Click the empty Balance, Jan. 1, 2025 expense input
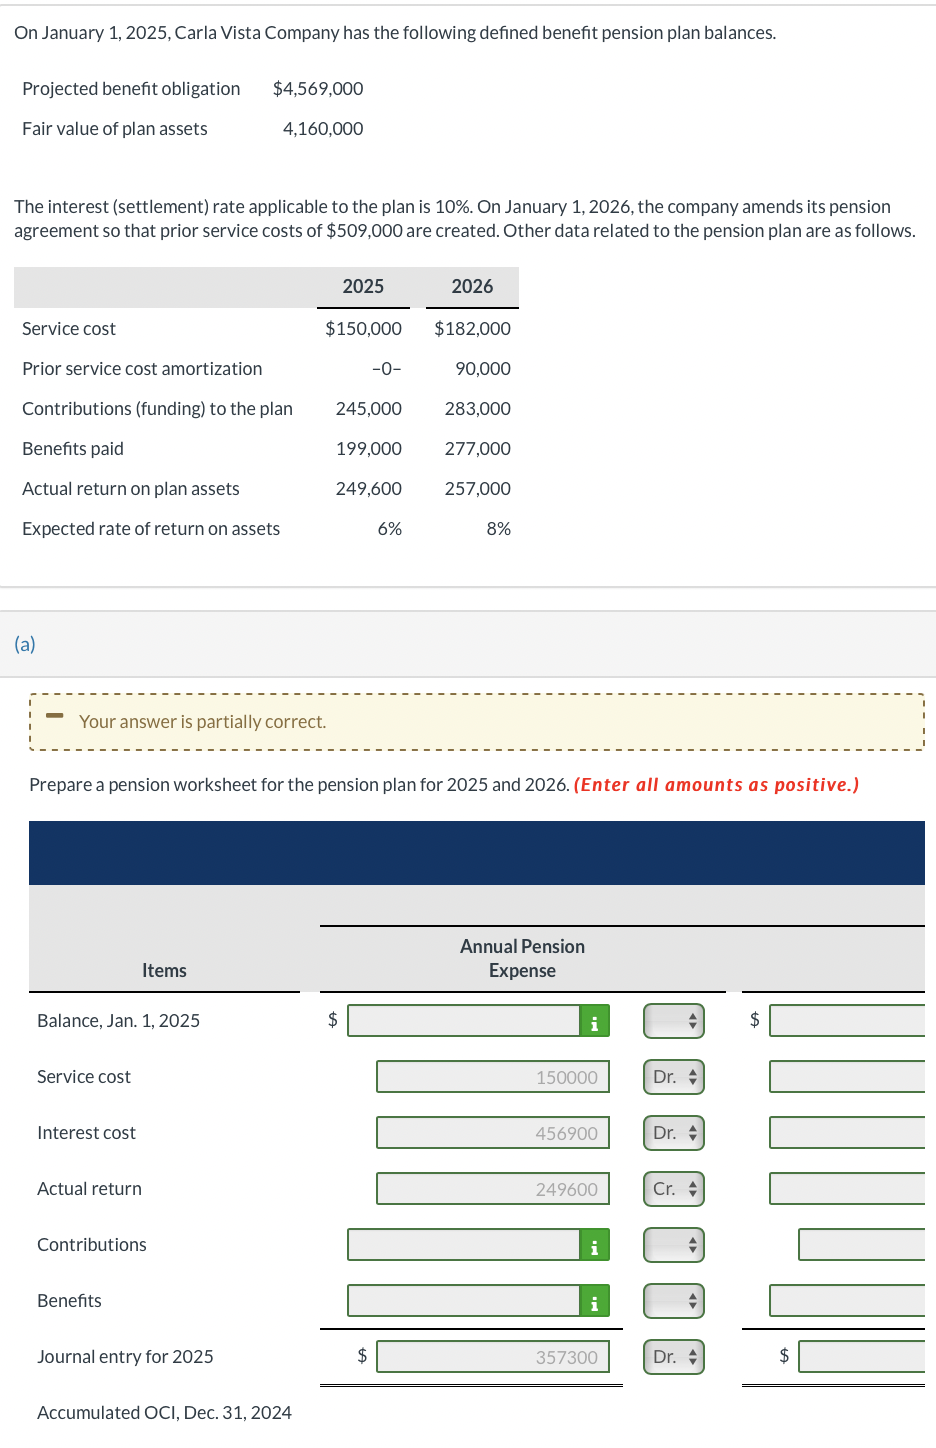The image size is (936, 1448). pos(465,1020)
